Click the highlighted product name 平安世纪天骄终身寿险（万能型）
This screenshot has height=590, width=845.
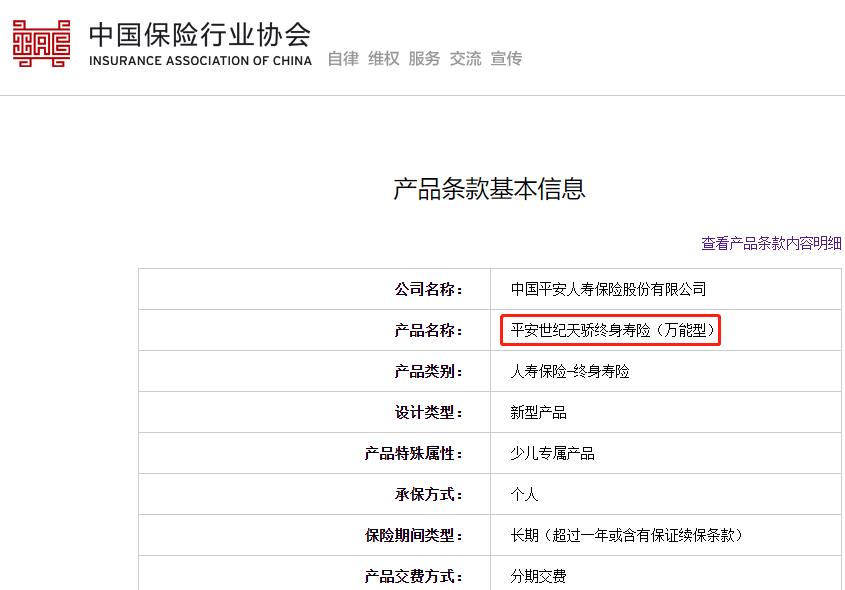point(610,330)
